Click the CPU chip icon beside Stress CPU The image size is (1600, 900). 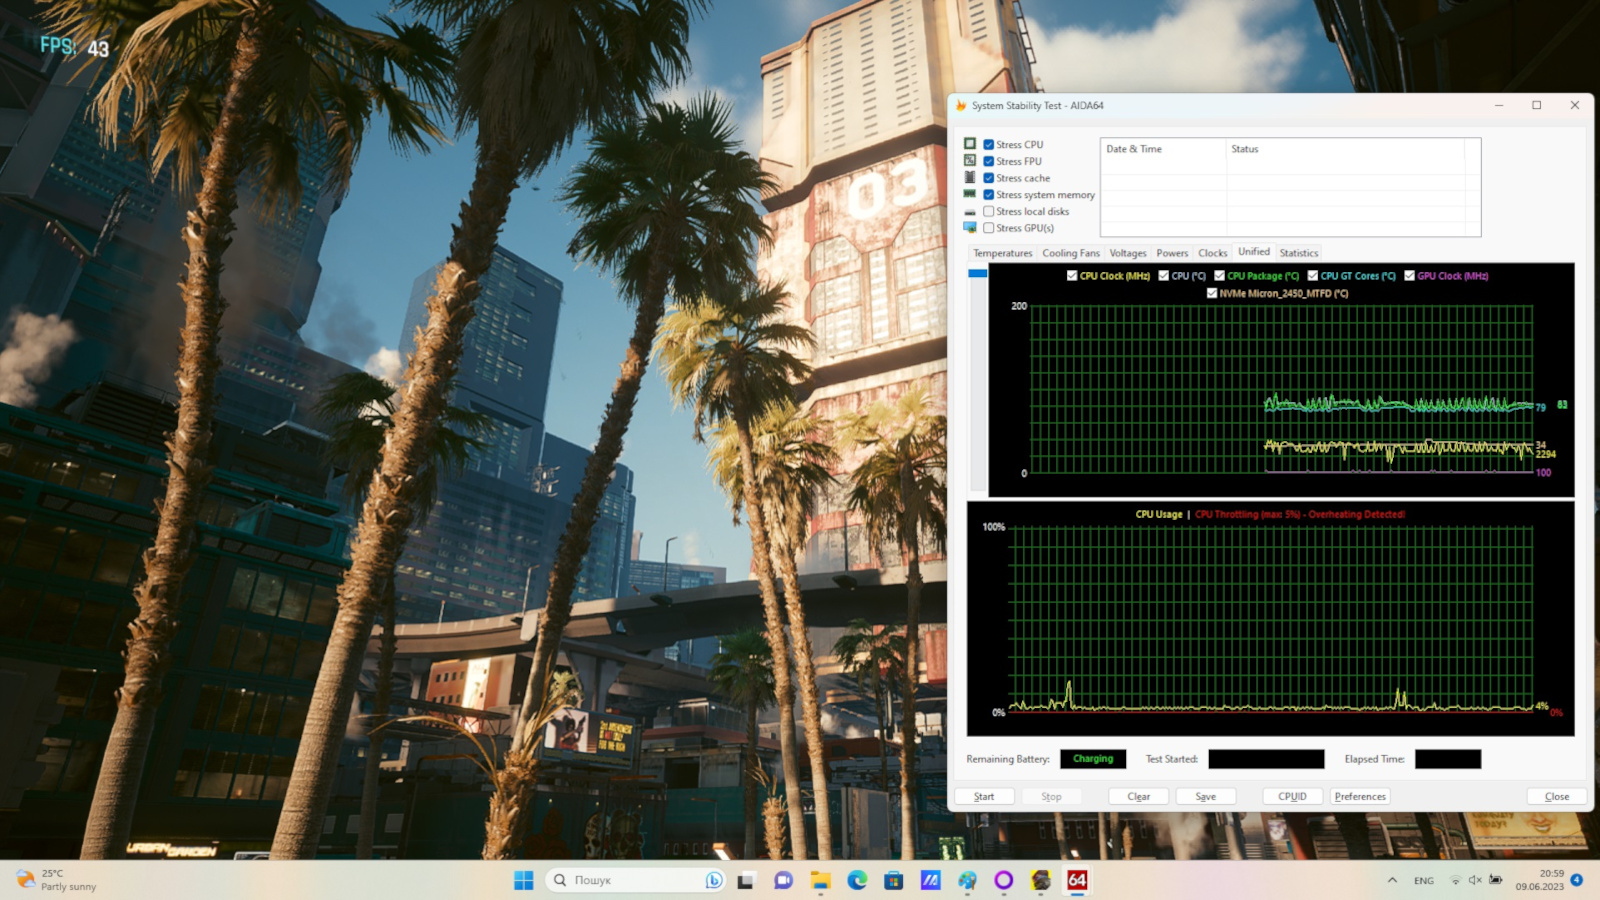[x=970, y=144]
